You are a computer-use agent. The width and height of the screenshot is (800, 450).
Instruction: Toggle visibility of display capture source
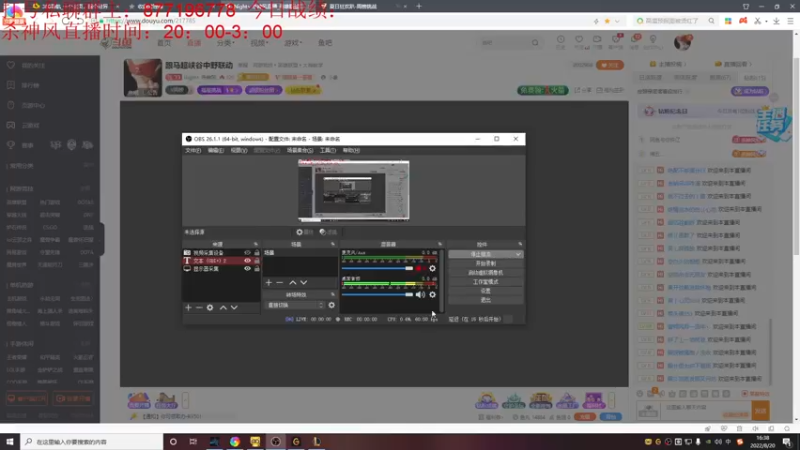[247, 269]
